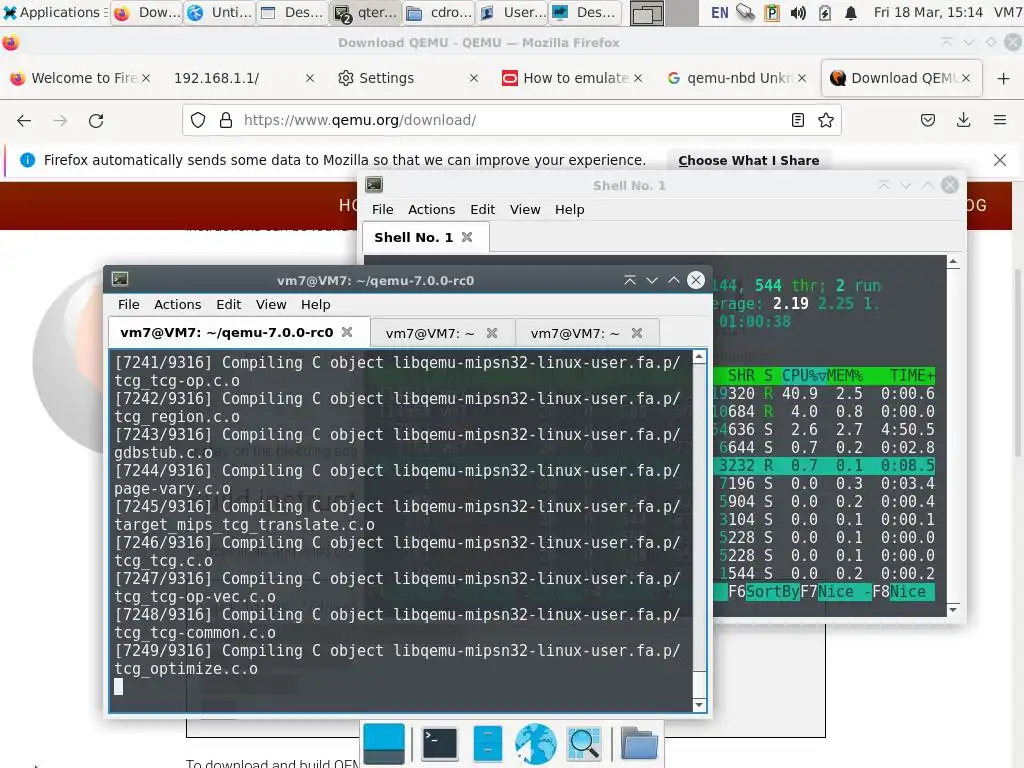Open View menu in Shell No. 1 window

(x=525, y=210)
